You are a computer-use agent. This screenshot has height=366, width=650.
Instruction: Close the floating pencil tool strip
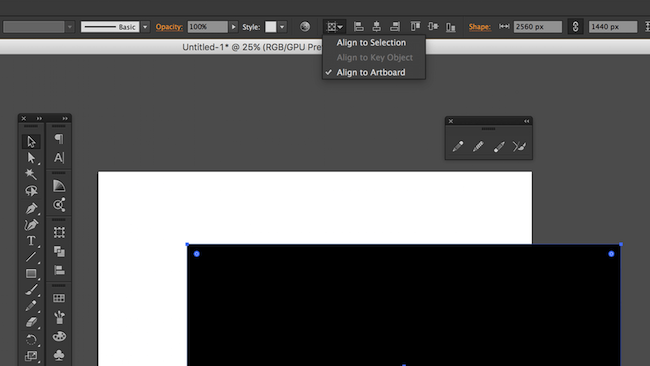(x=451, y=121)
